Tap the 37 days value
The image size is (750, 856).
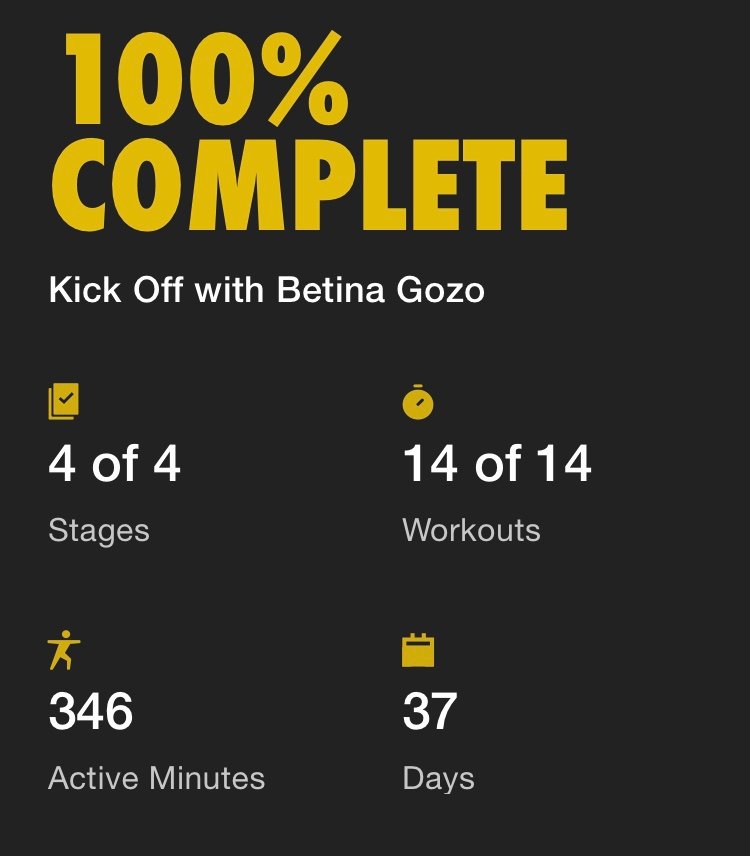(430, 712)
